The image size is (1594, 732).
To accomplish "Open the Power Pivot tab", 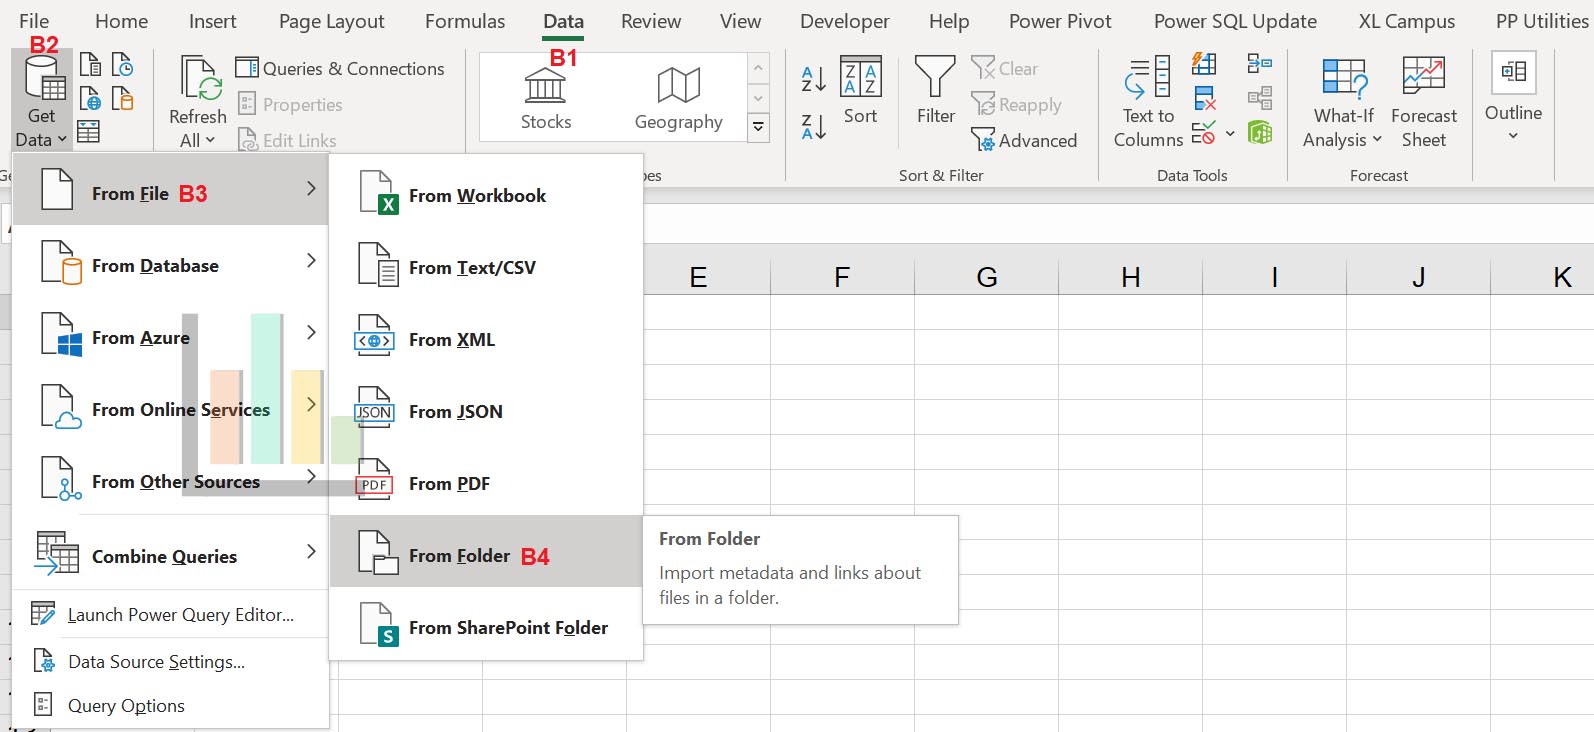I will [x=1060, y=21].
